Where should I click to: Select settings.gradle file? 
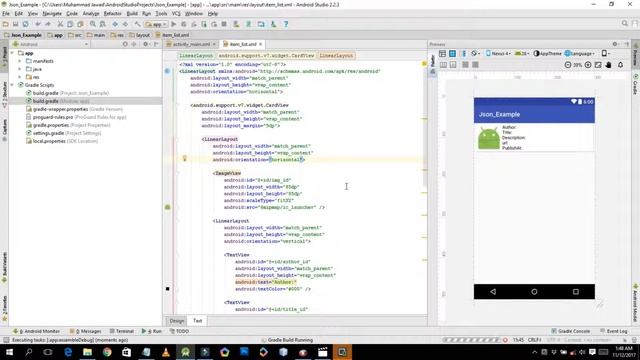click(63, 133)
